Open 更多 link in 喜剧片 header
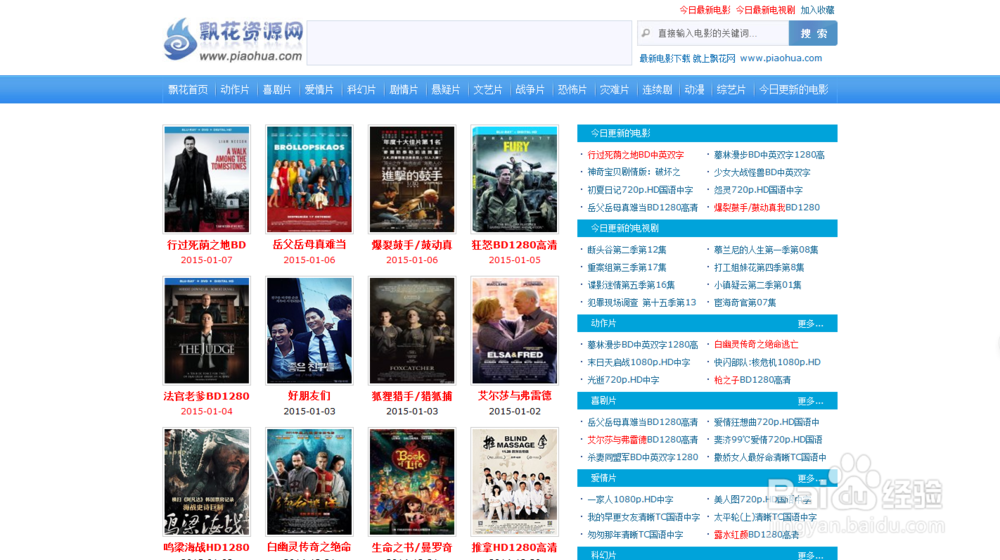The image size is (1000, 560). point(810,401)
